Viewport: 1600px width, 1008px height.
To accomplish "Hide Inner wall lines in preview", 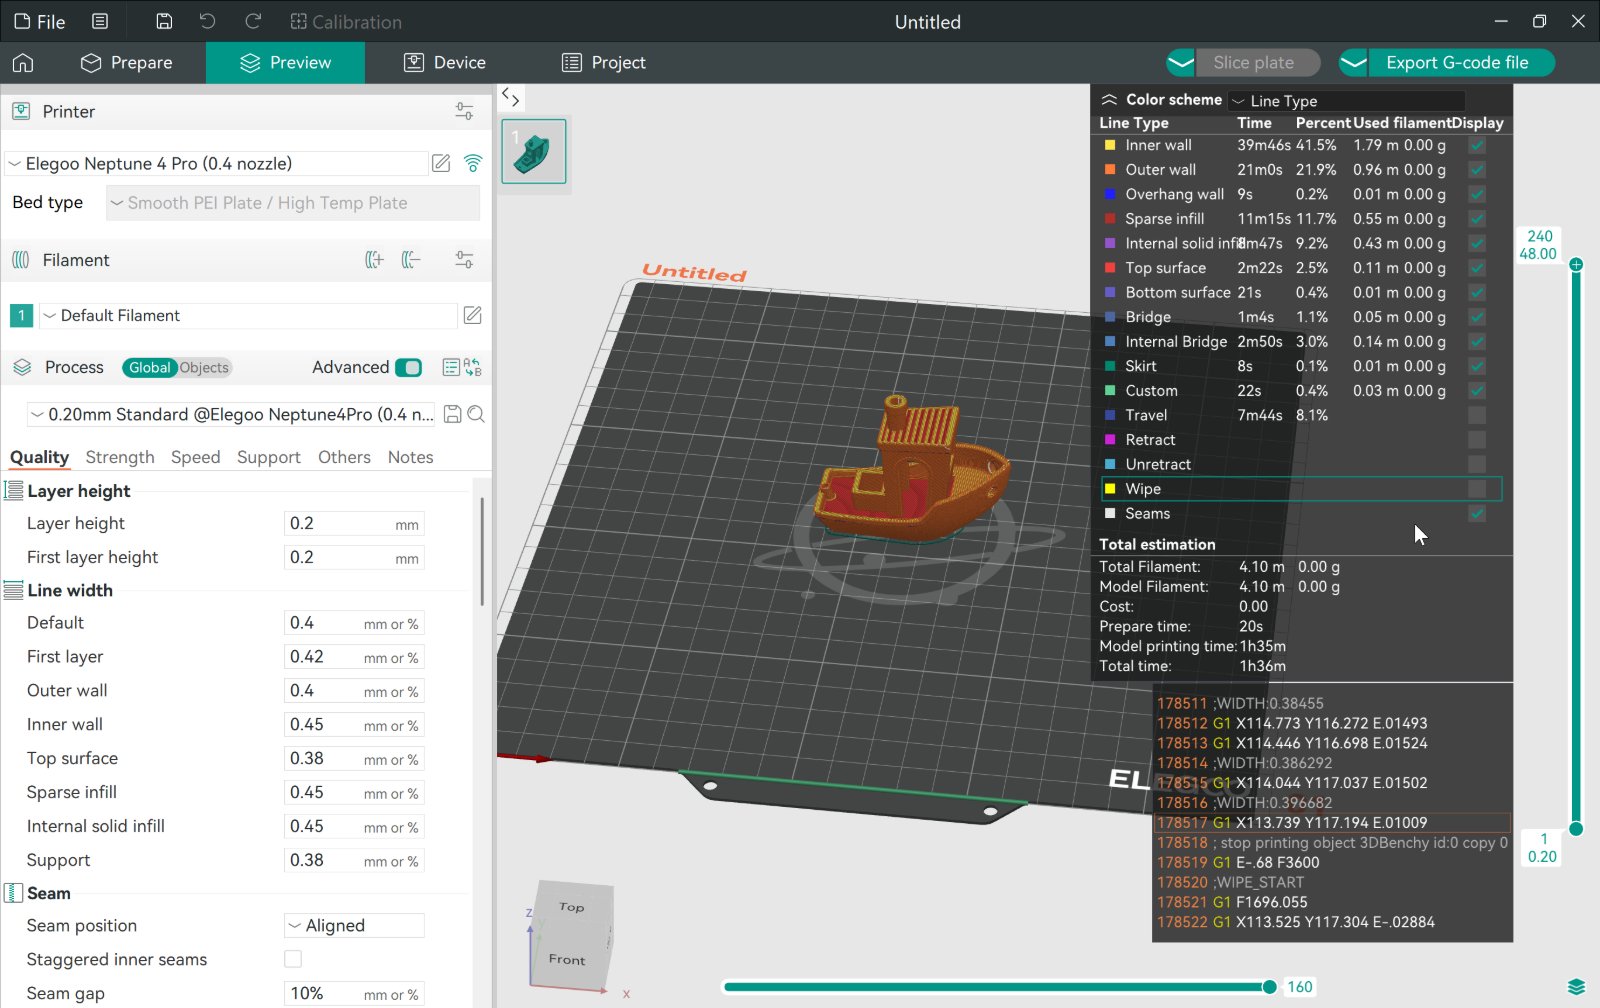I will click(x=1477, y=145).
